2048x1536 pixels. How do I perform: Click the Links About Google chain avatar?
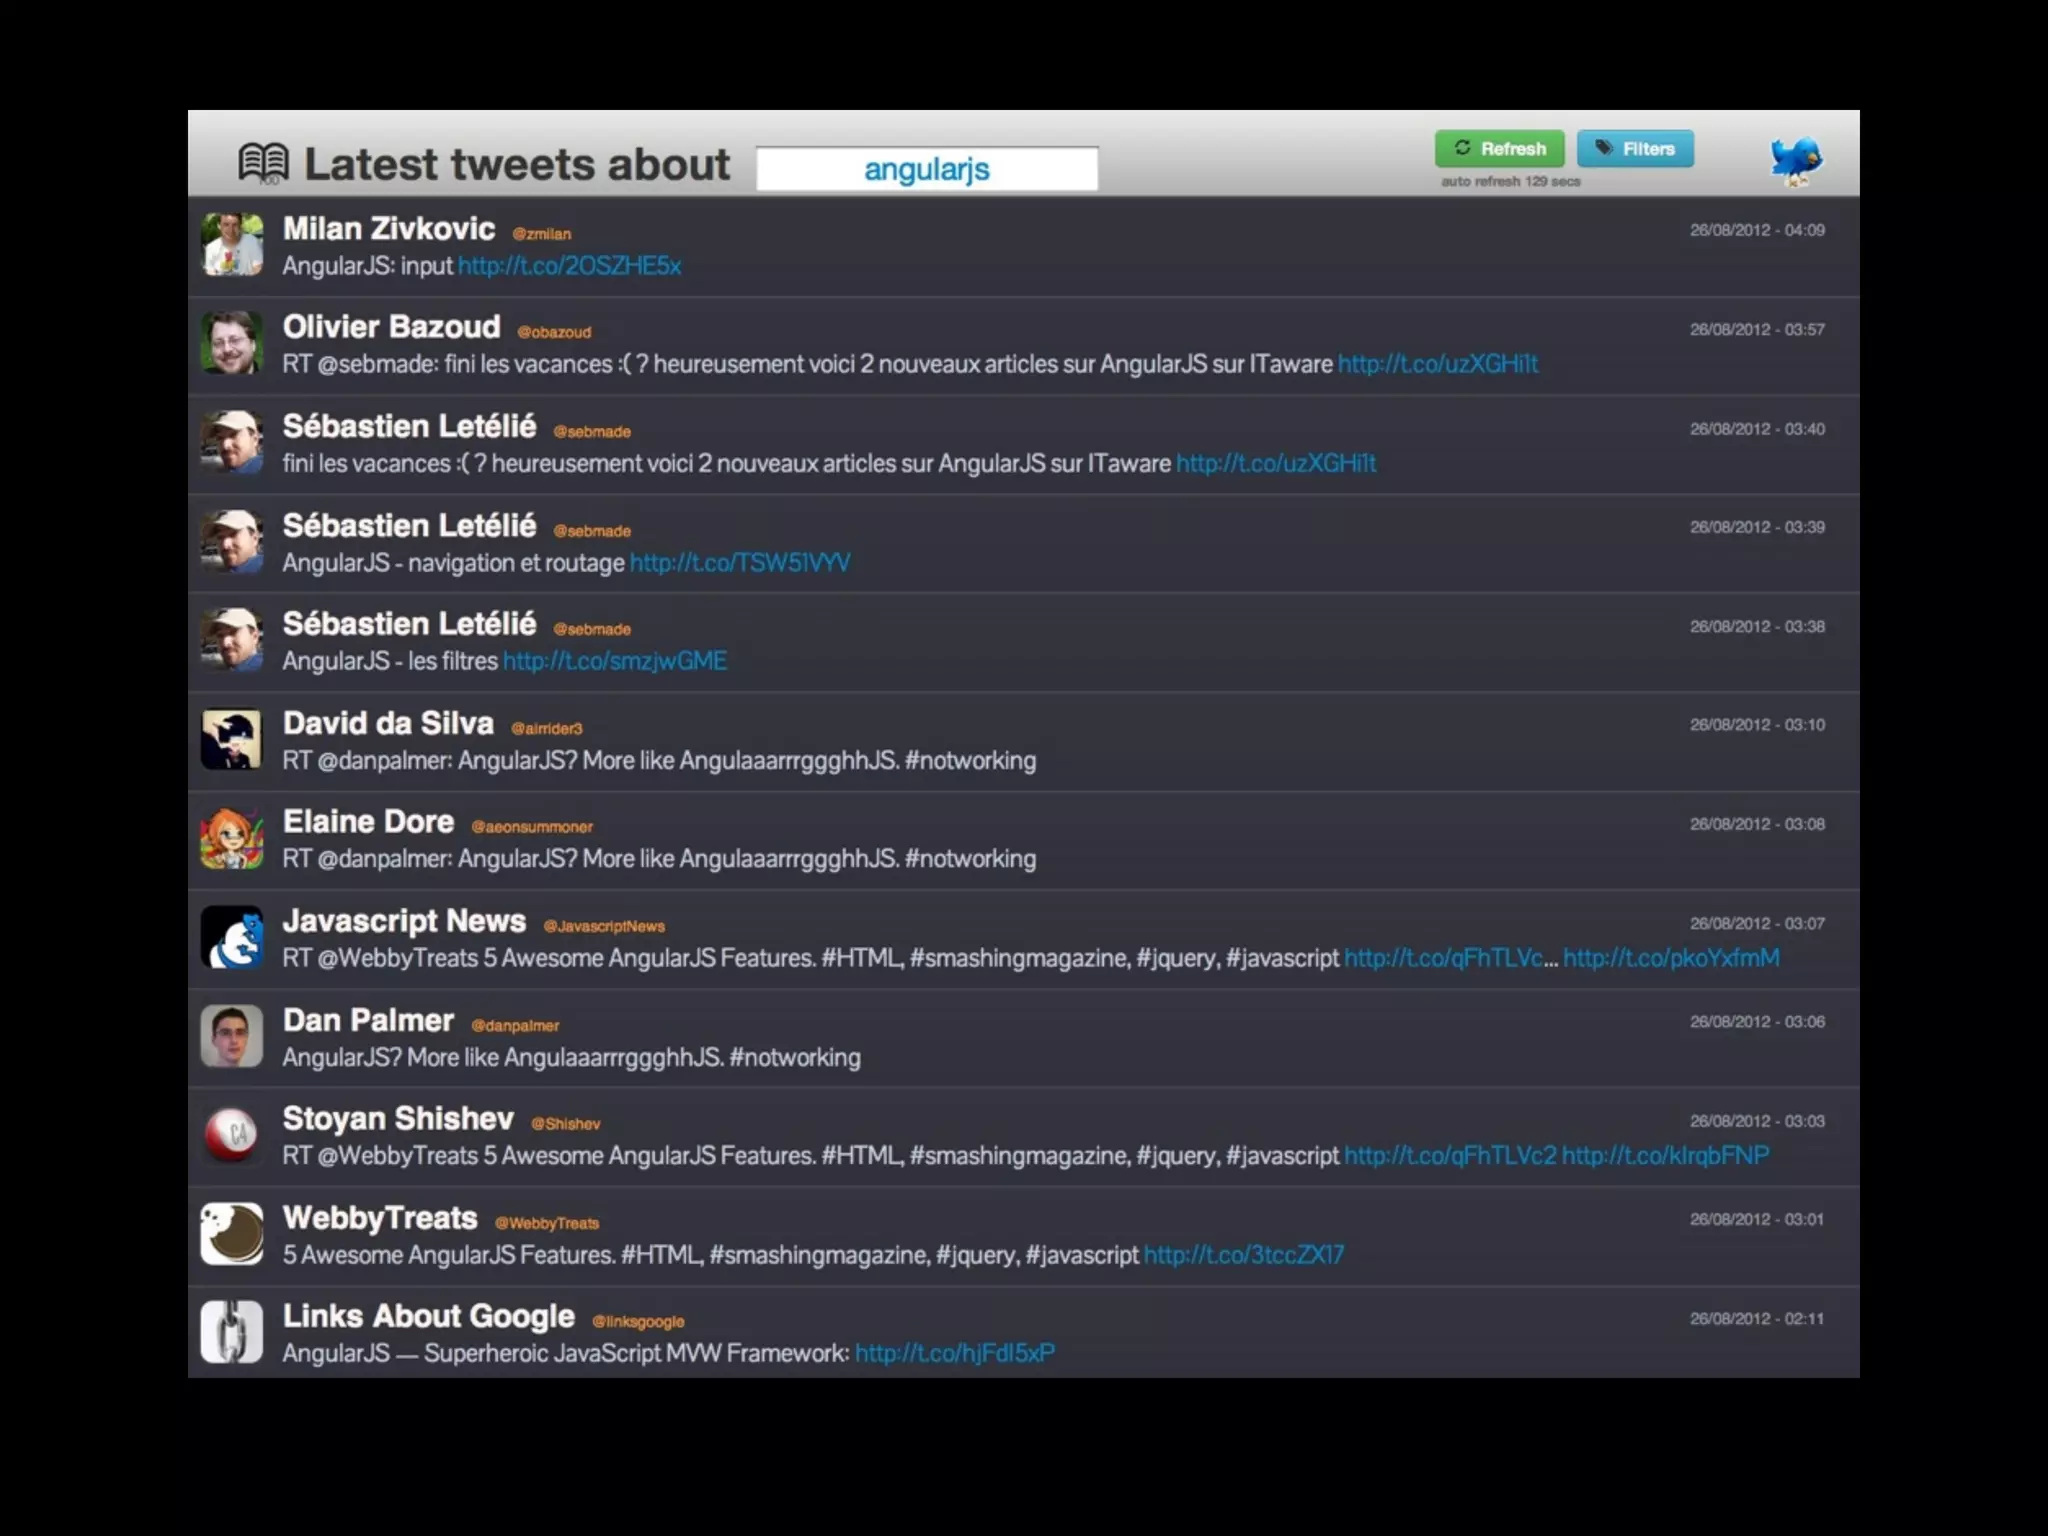(x=232, y=1332)
